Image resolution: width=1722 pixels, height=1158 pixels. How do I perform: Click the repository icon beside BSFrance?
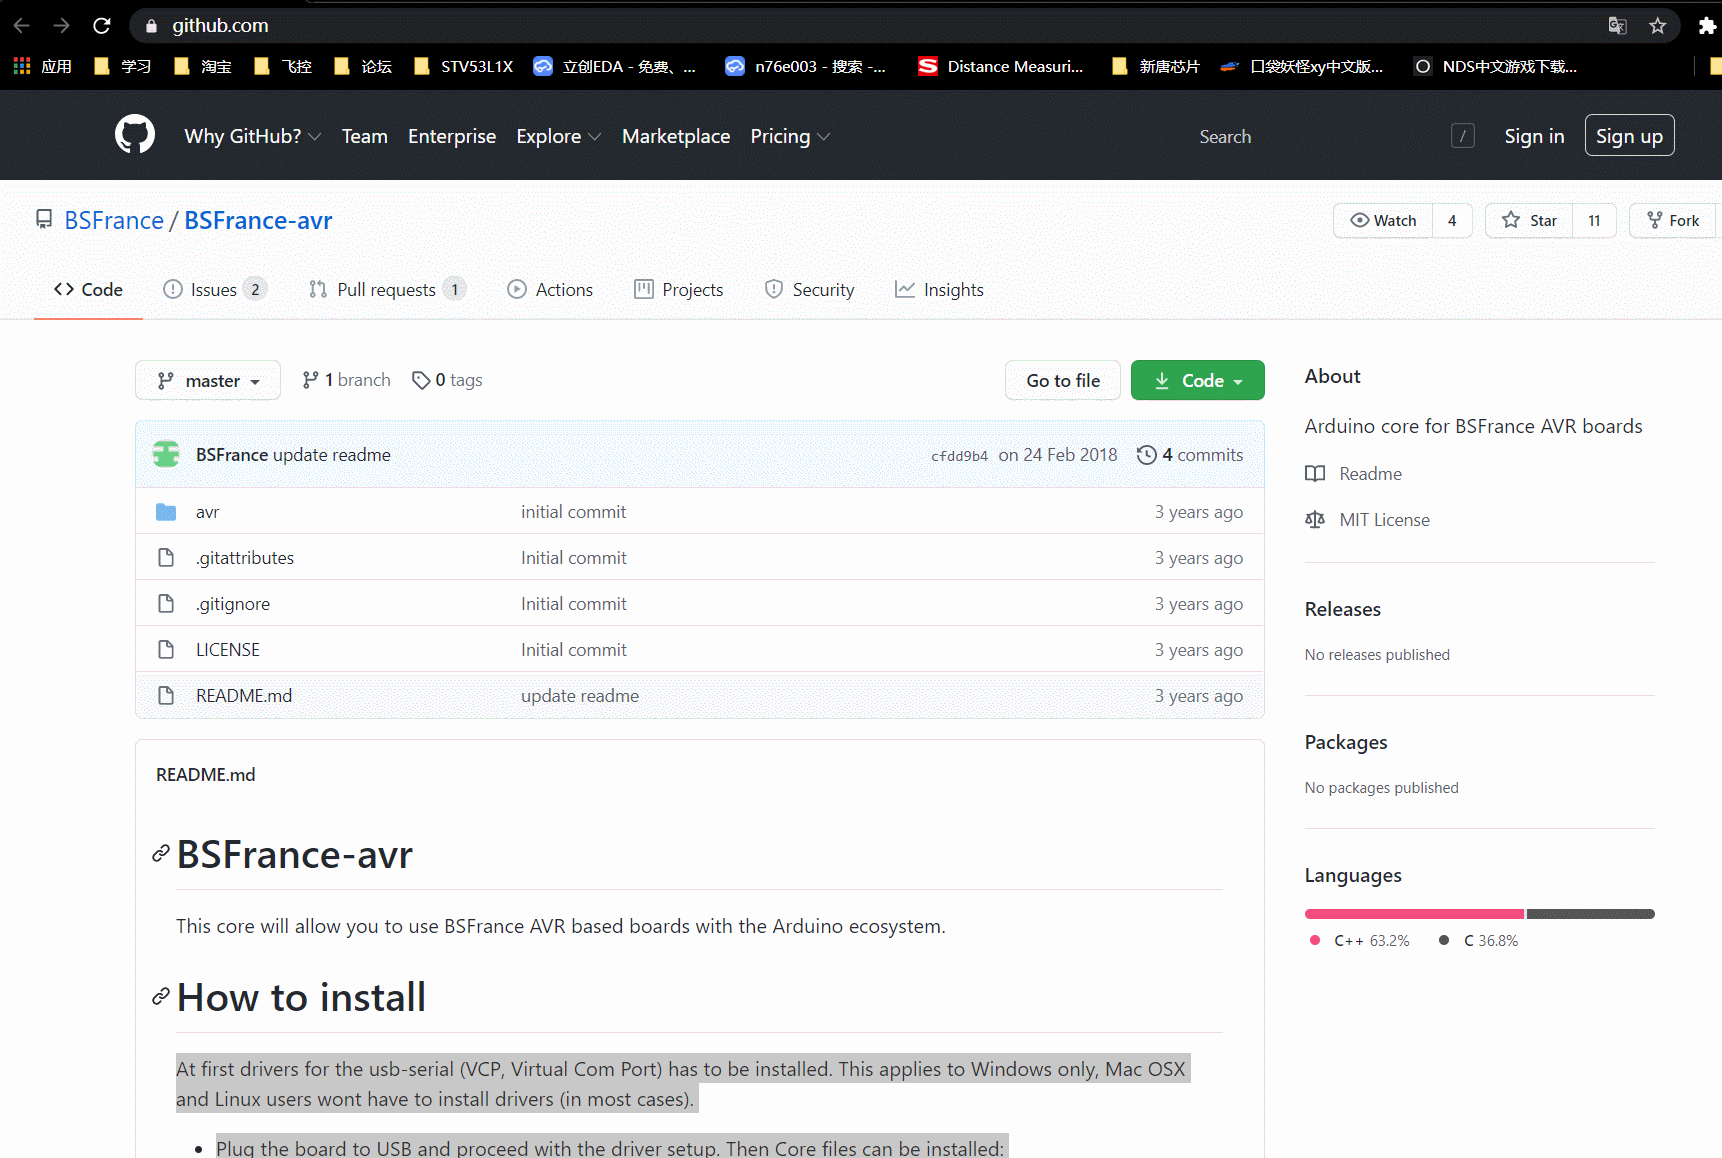44,219
